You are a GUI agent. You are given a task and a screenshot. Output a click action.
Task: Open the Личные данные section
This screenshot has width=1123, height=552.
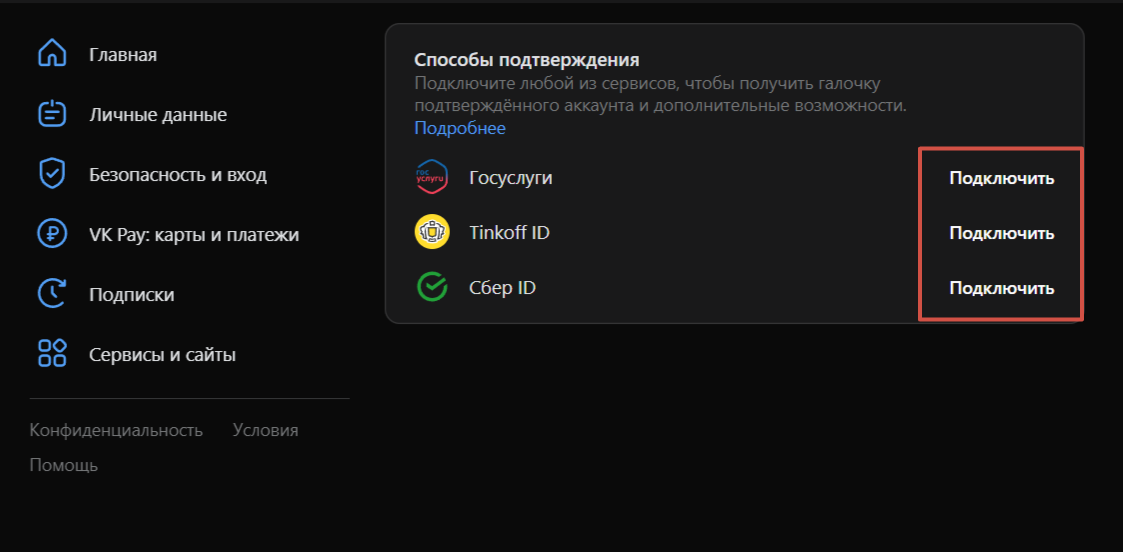(x=158, y=115)
